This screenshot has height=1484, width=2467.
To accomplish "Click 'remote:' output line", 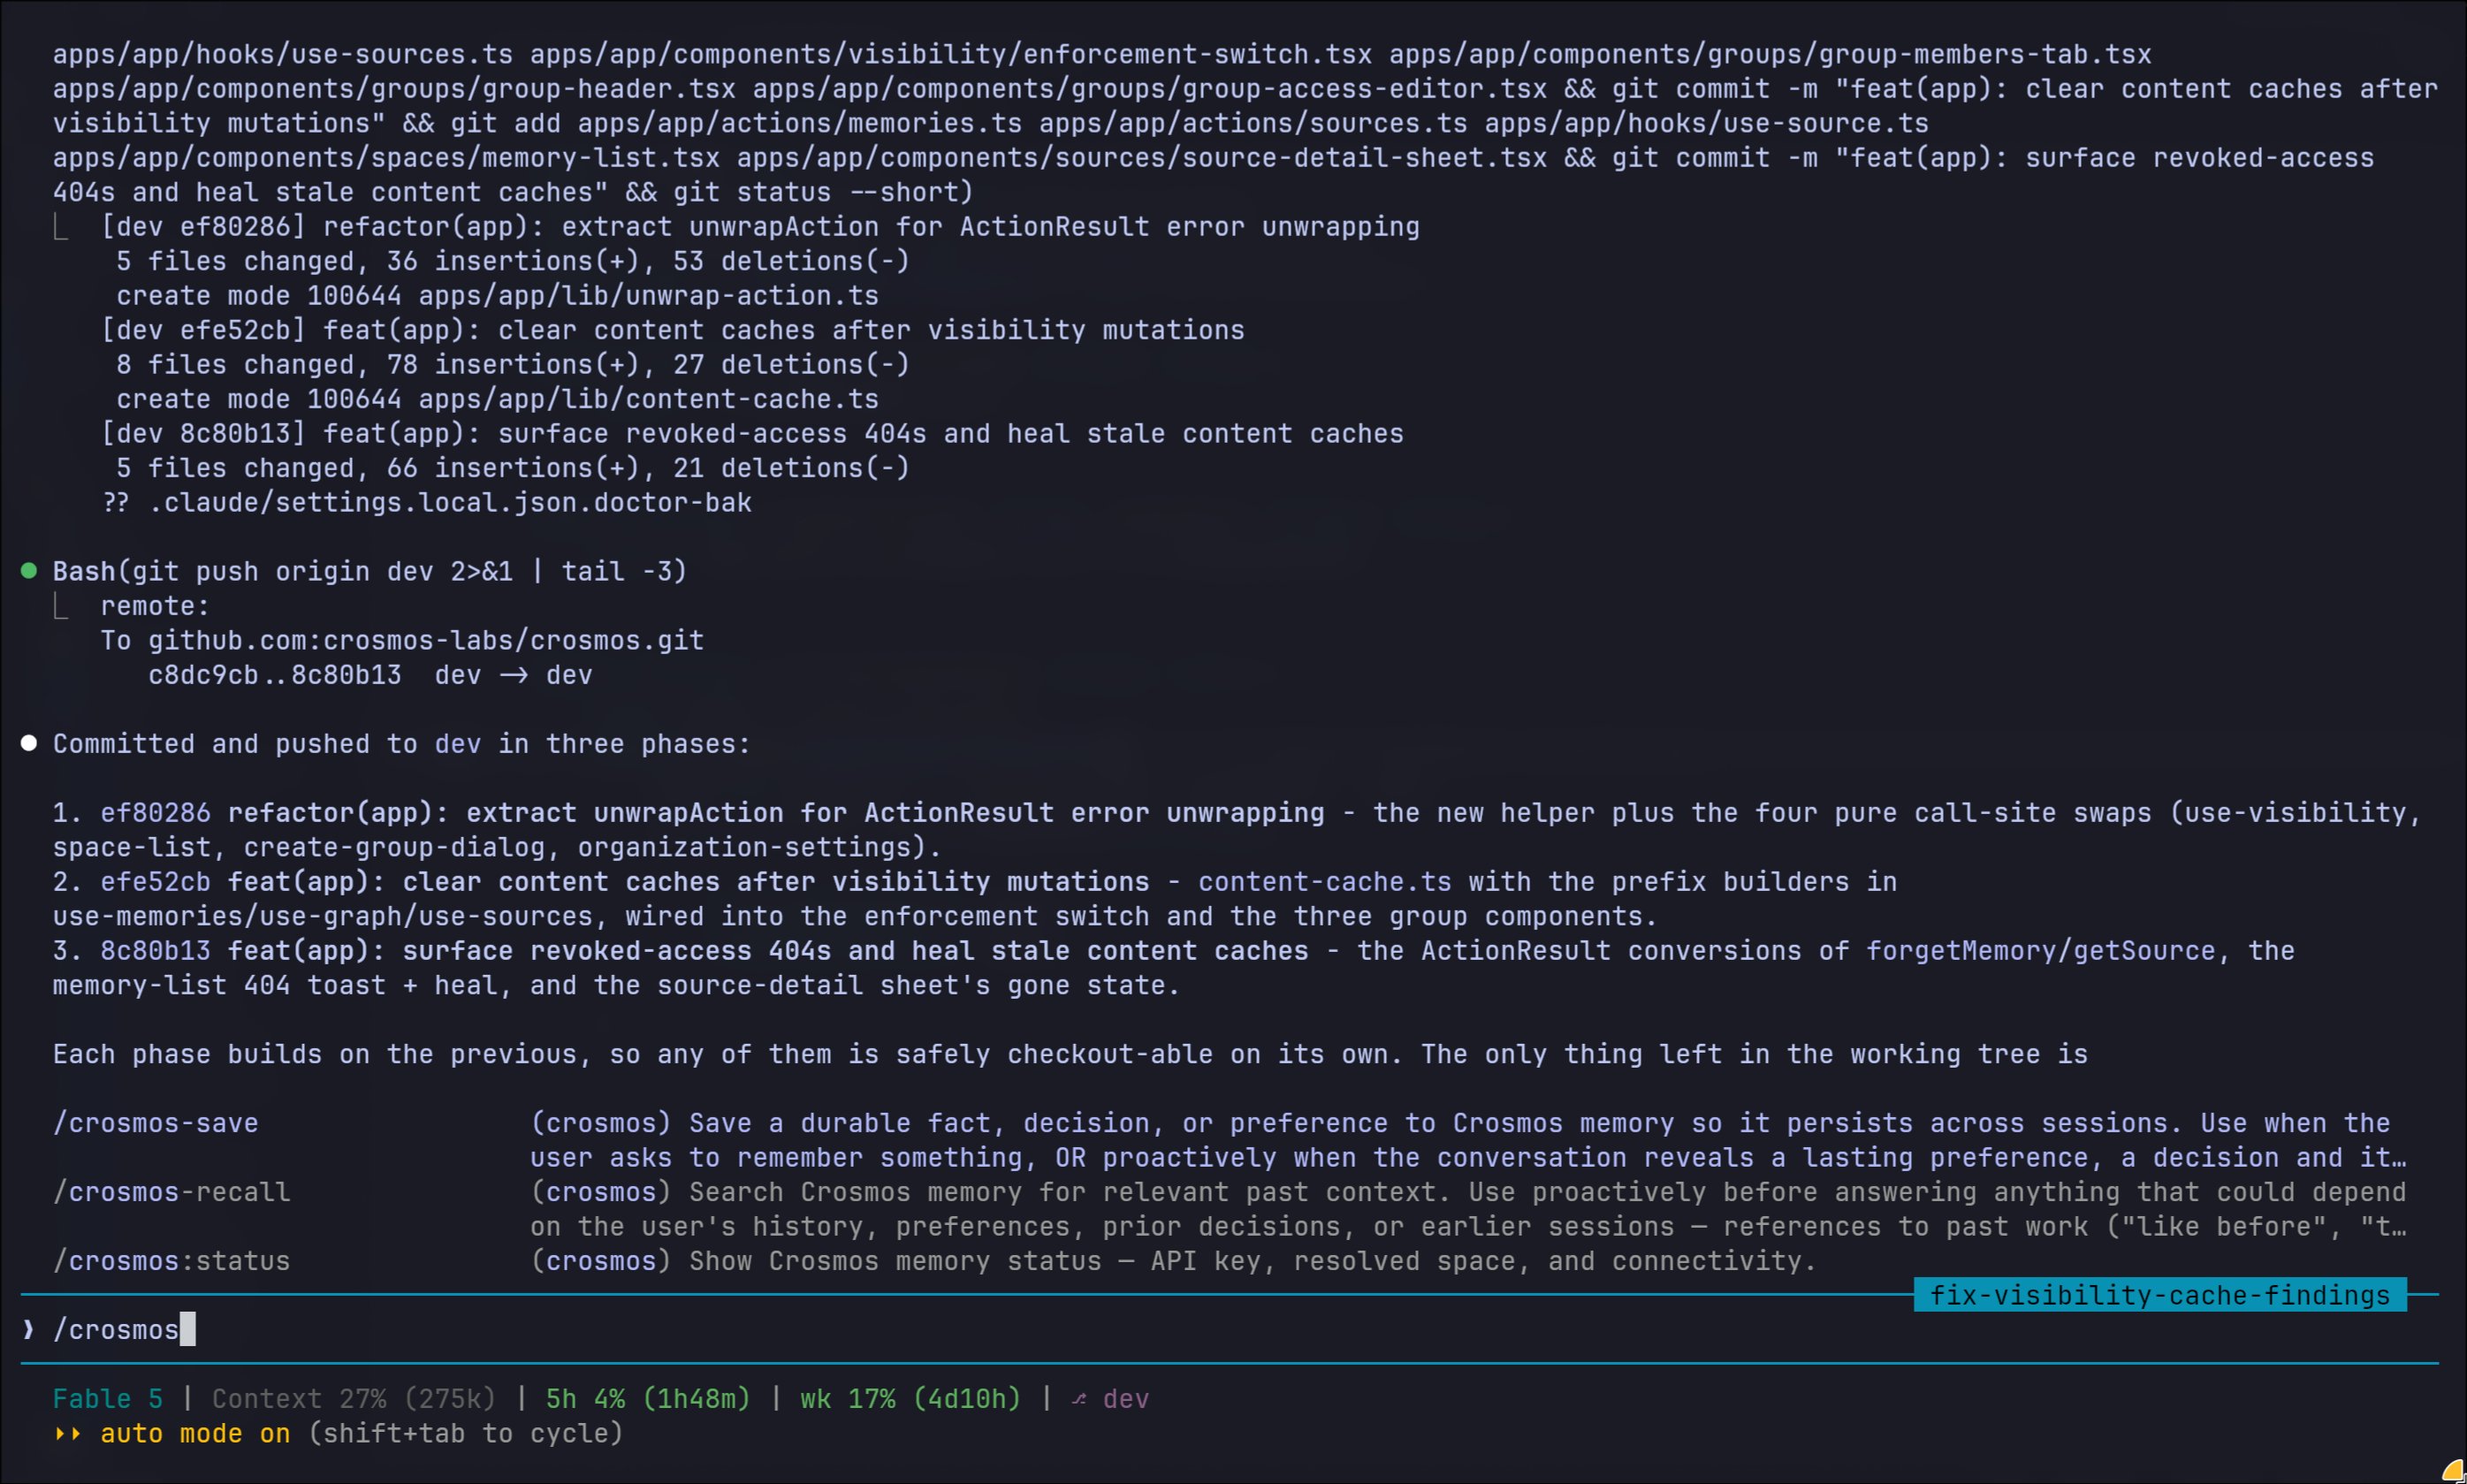I will (x=155, y=606).
